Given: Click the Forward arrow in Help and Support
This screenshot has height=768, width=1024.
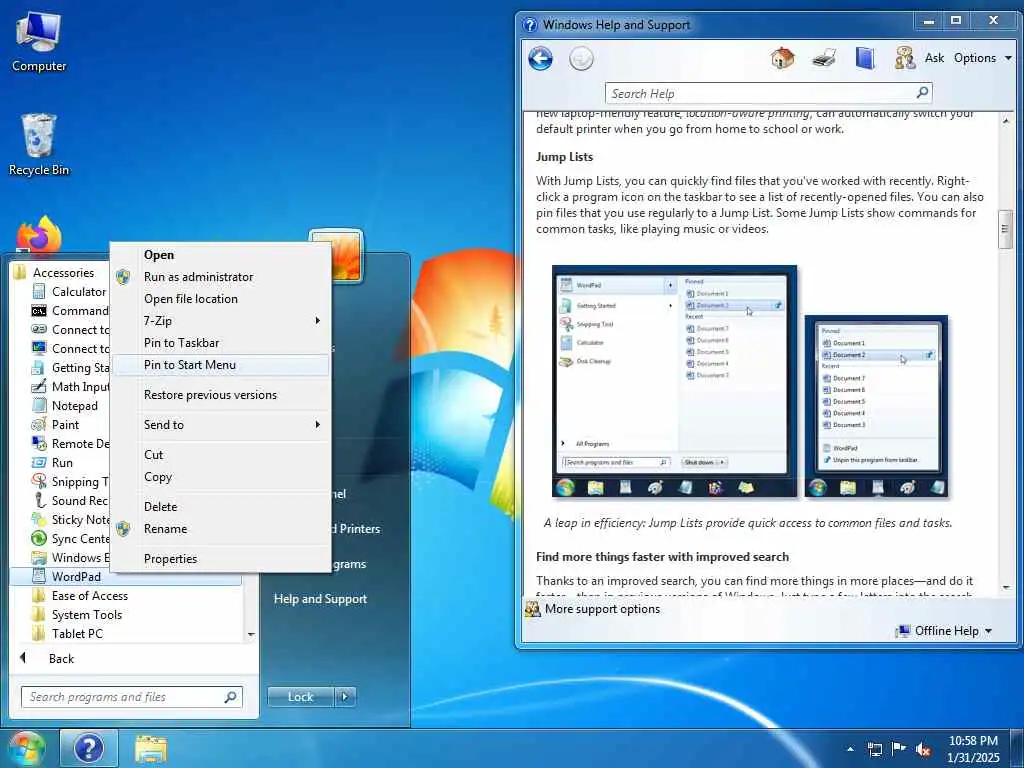Looking at the screenshot, I should coord(581,59).
